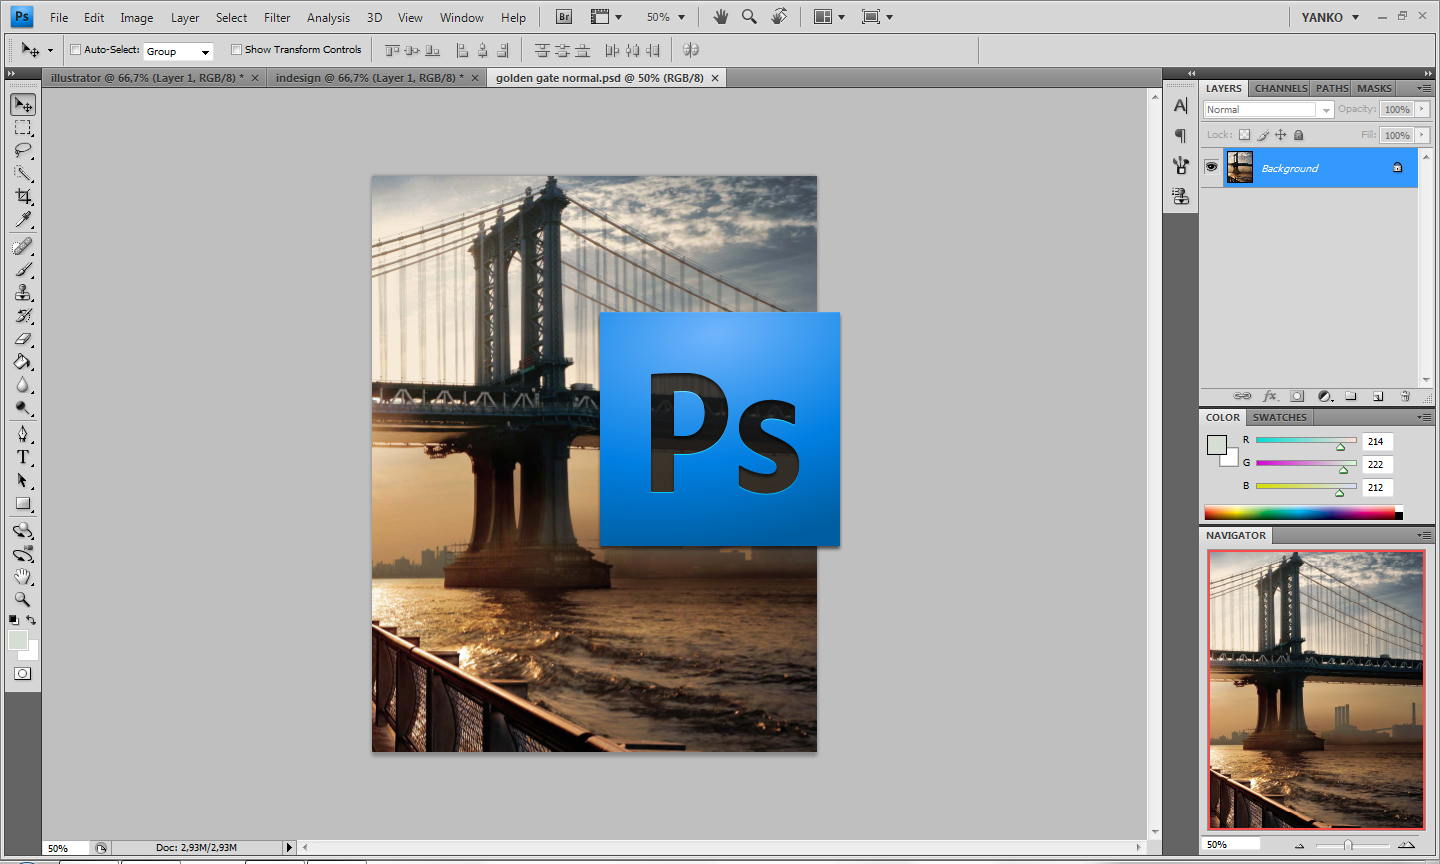Viewport: 1440px width, 864px height.
Task: Select the Hand tool in toolbox
Action: coord(23,577)
